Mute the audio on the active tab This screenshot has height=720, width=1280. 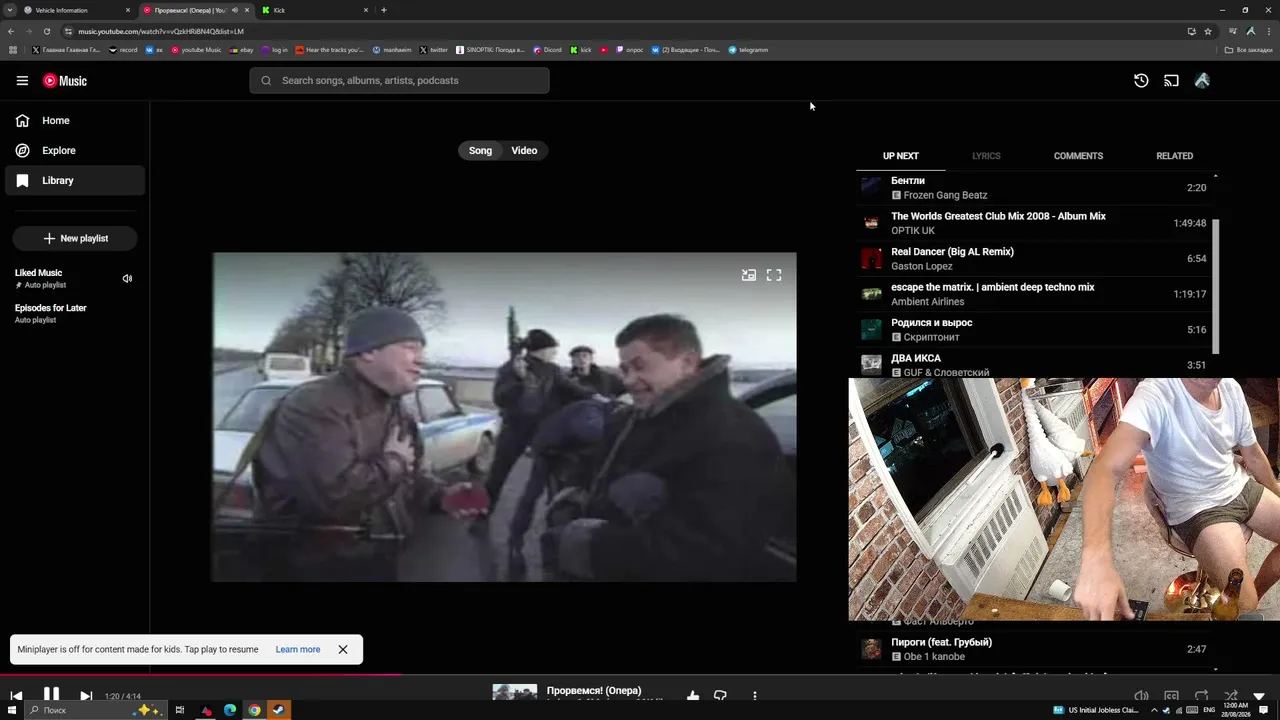[x=235, y=10]
